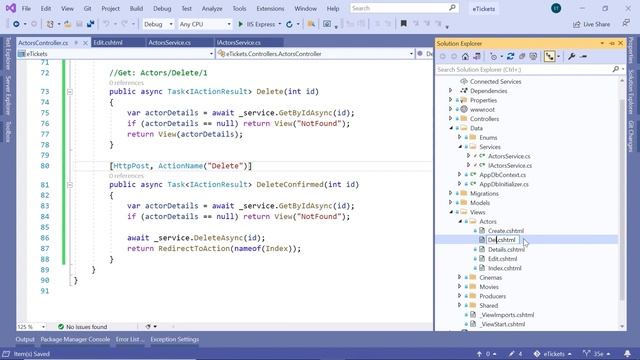Click the No issues found indicator
This screenshot has height=360, width=640.
click(82, 327)
